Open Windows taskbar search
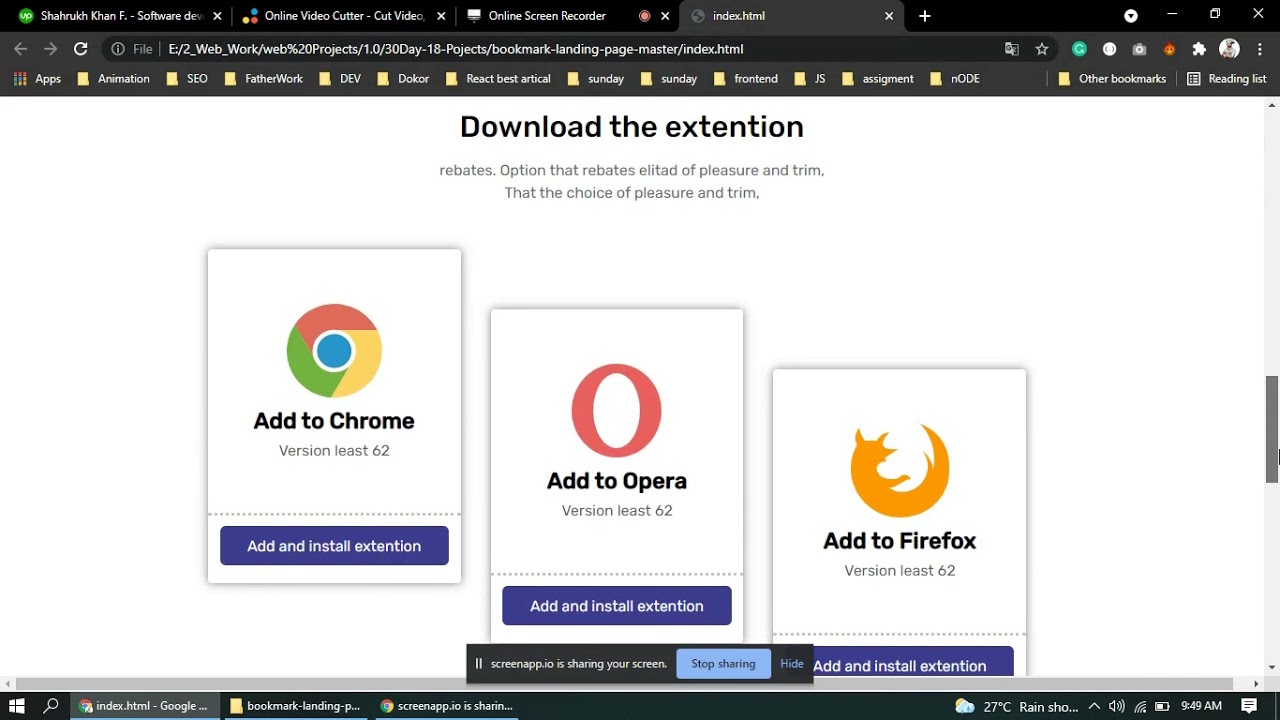Viewport: 1280px width, 720px height. coord(51,706)
